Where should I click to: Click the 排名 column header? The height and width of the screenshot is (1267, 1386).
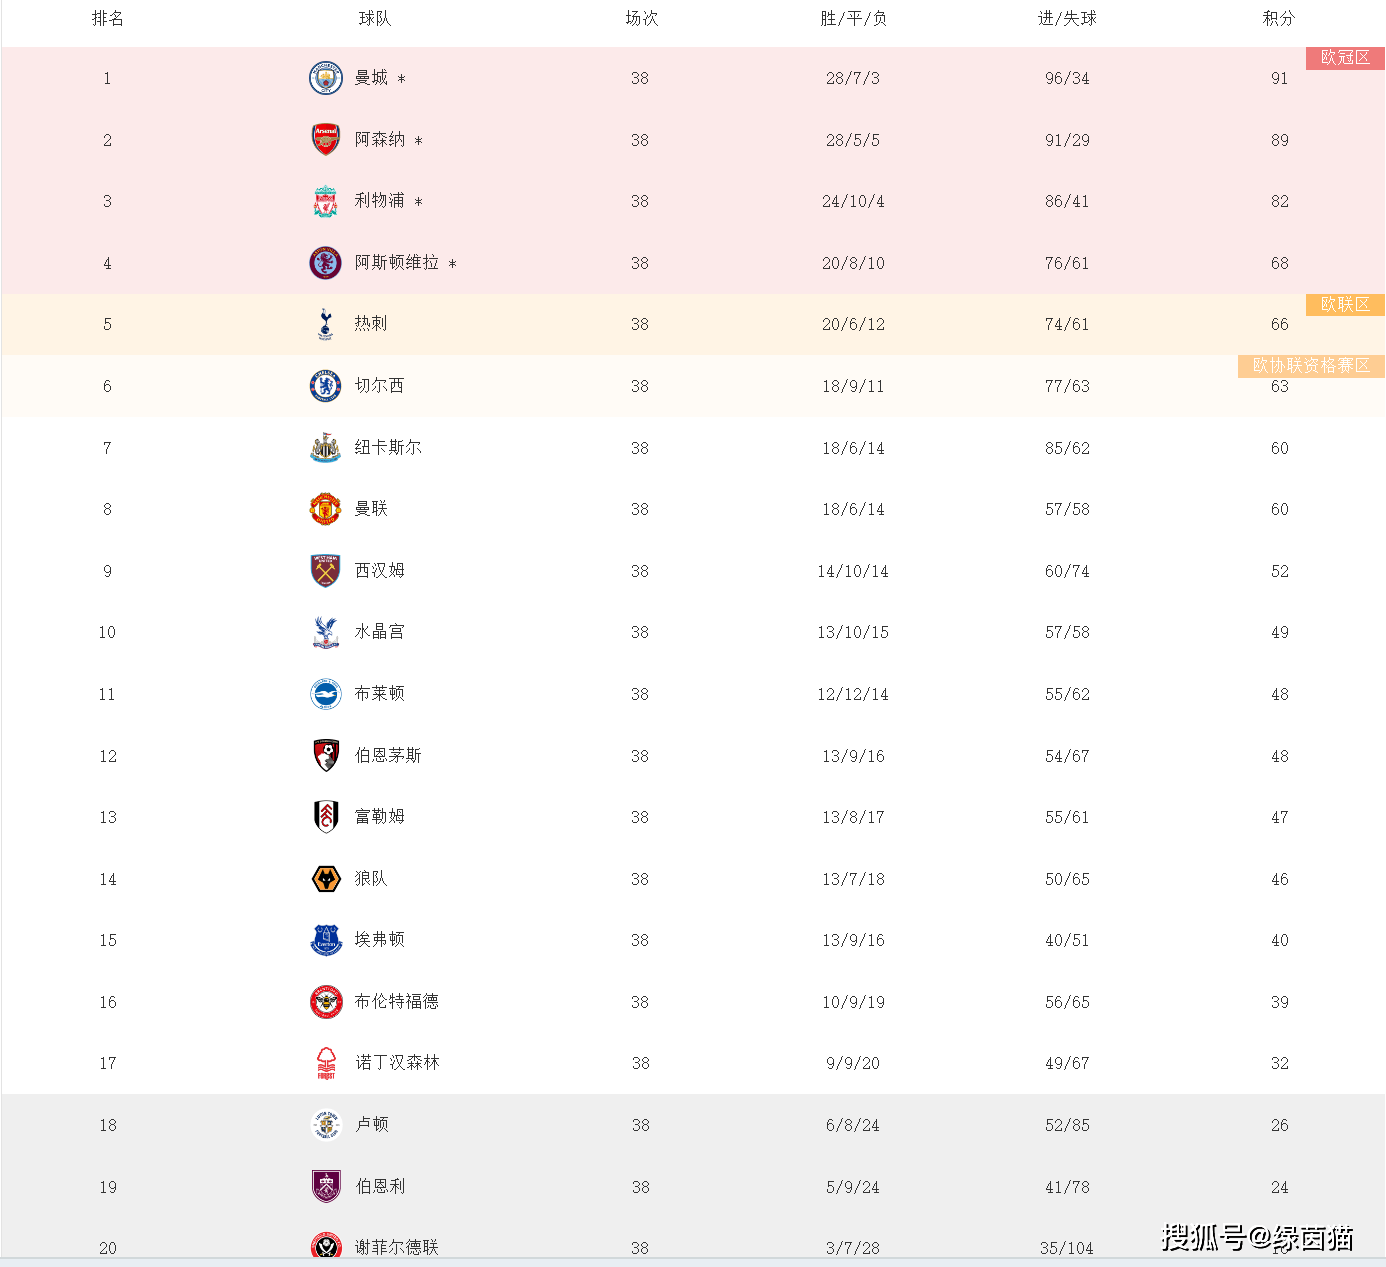click(x=108, y=19)
